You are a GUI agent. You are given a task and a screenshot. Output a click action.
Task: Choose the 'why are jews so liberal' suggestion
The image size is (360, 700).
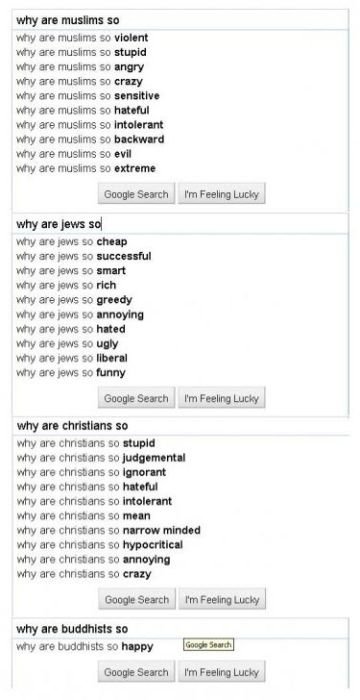tap(72, 358)
